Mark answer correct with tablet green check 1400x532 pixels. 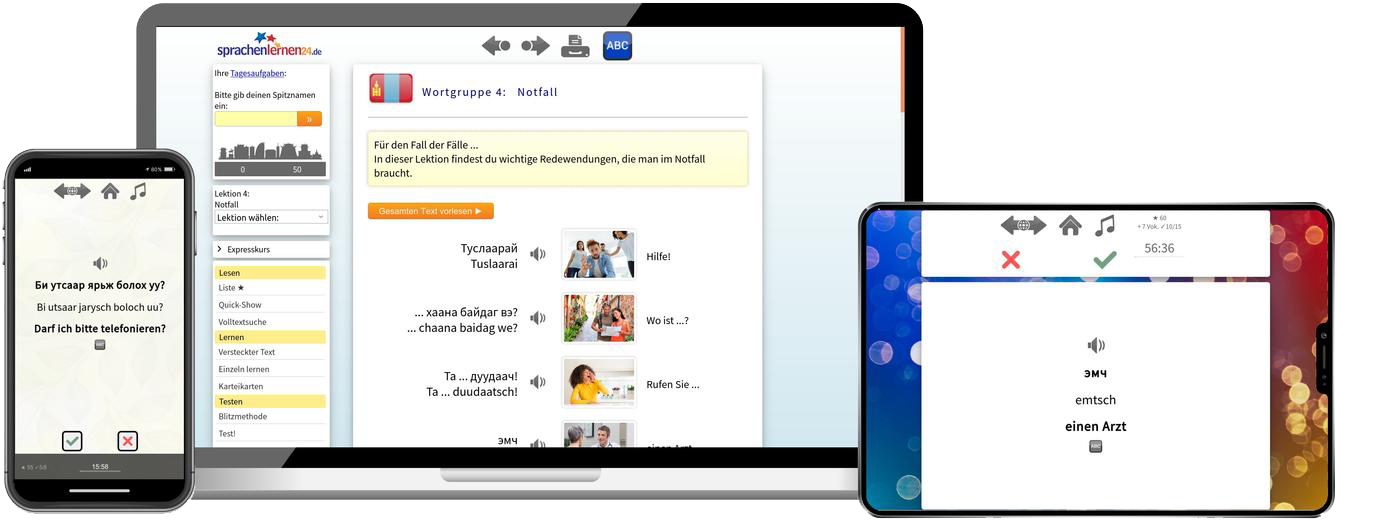coord(1104,260)
